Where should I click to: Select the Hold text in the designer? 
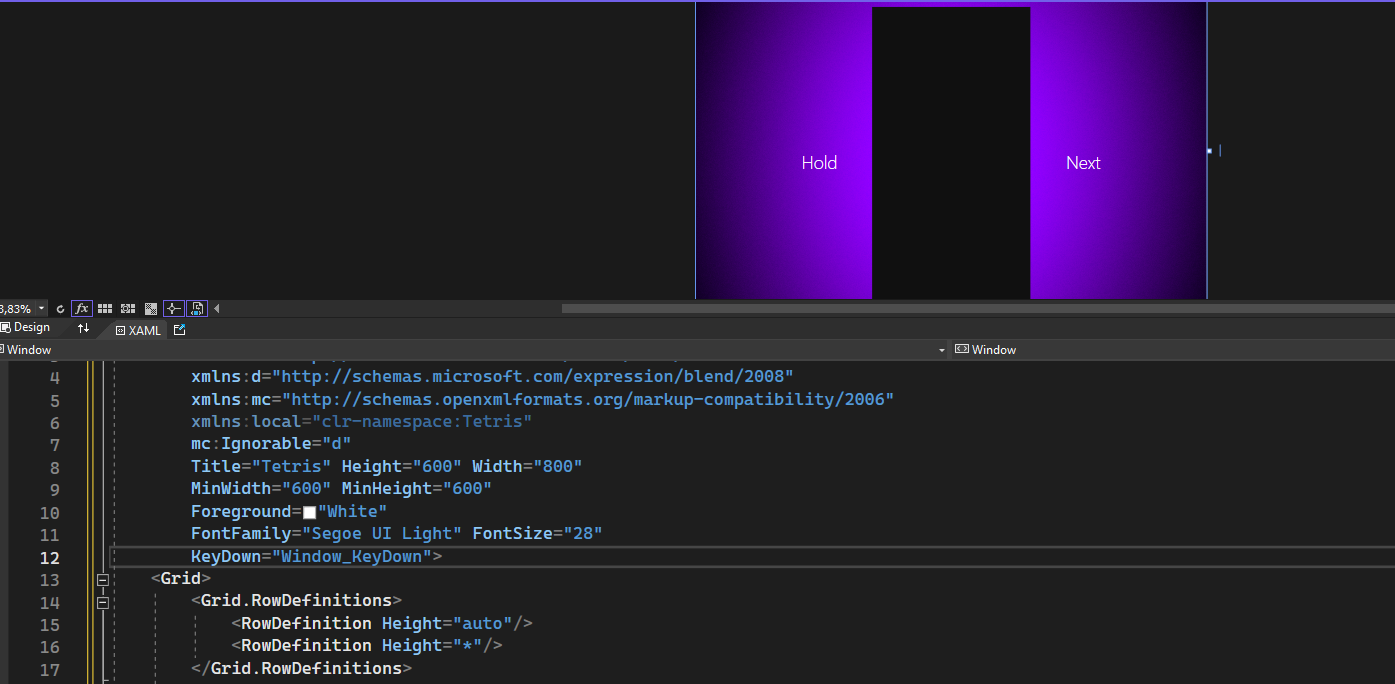819,163
